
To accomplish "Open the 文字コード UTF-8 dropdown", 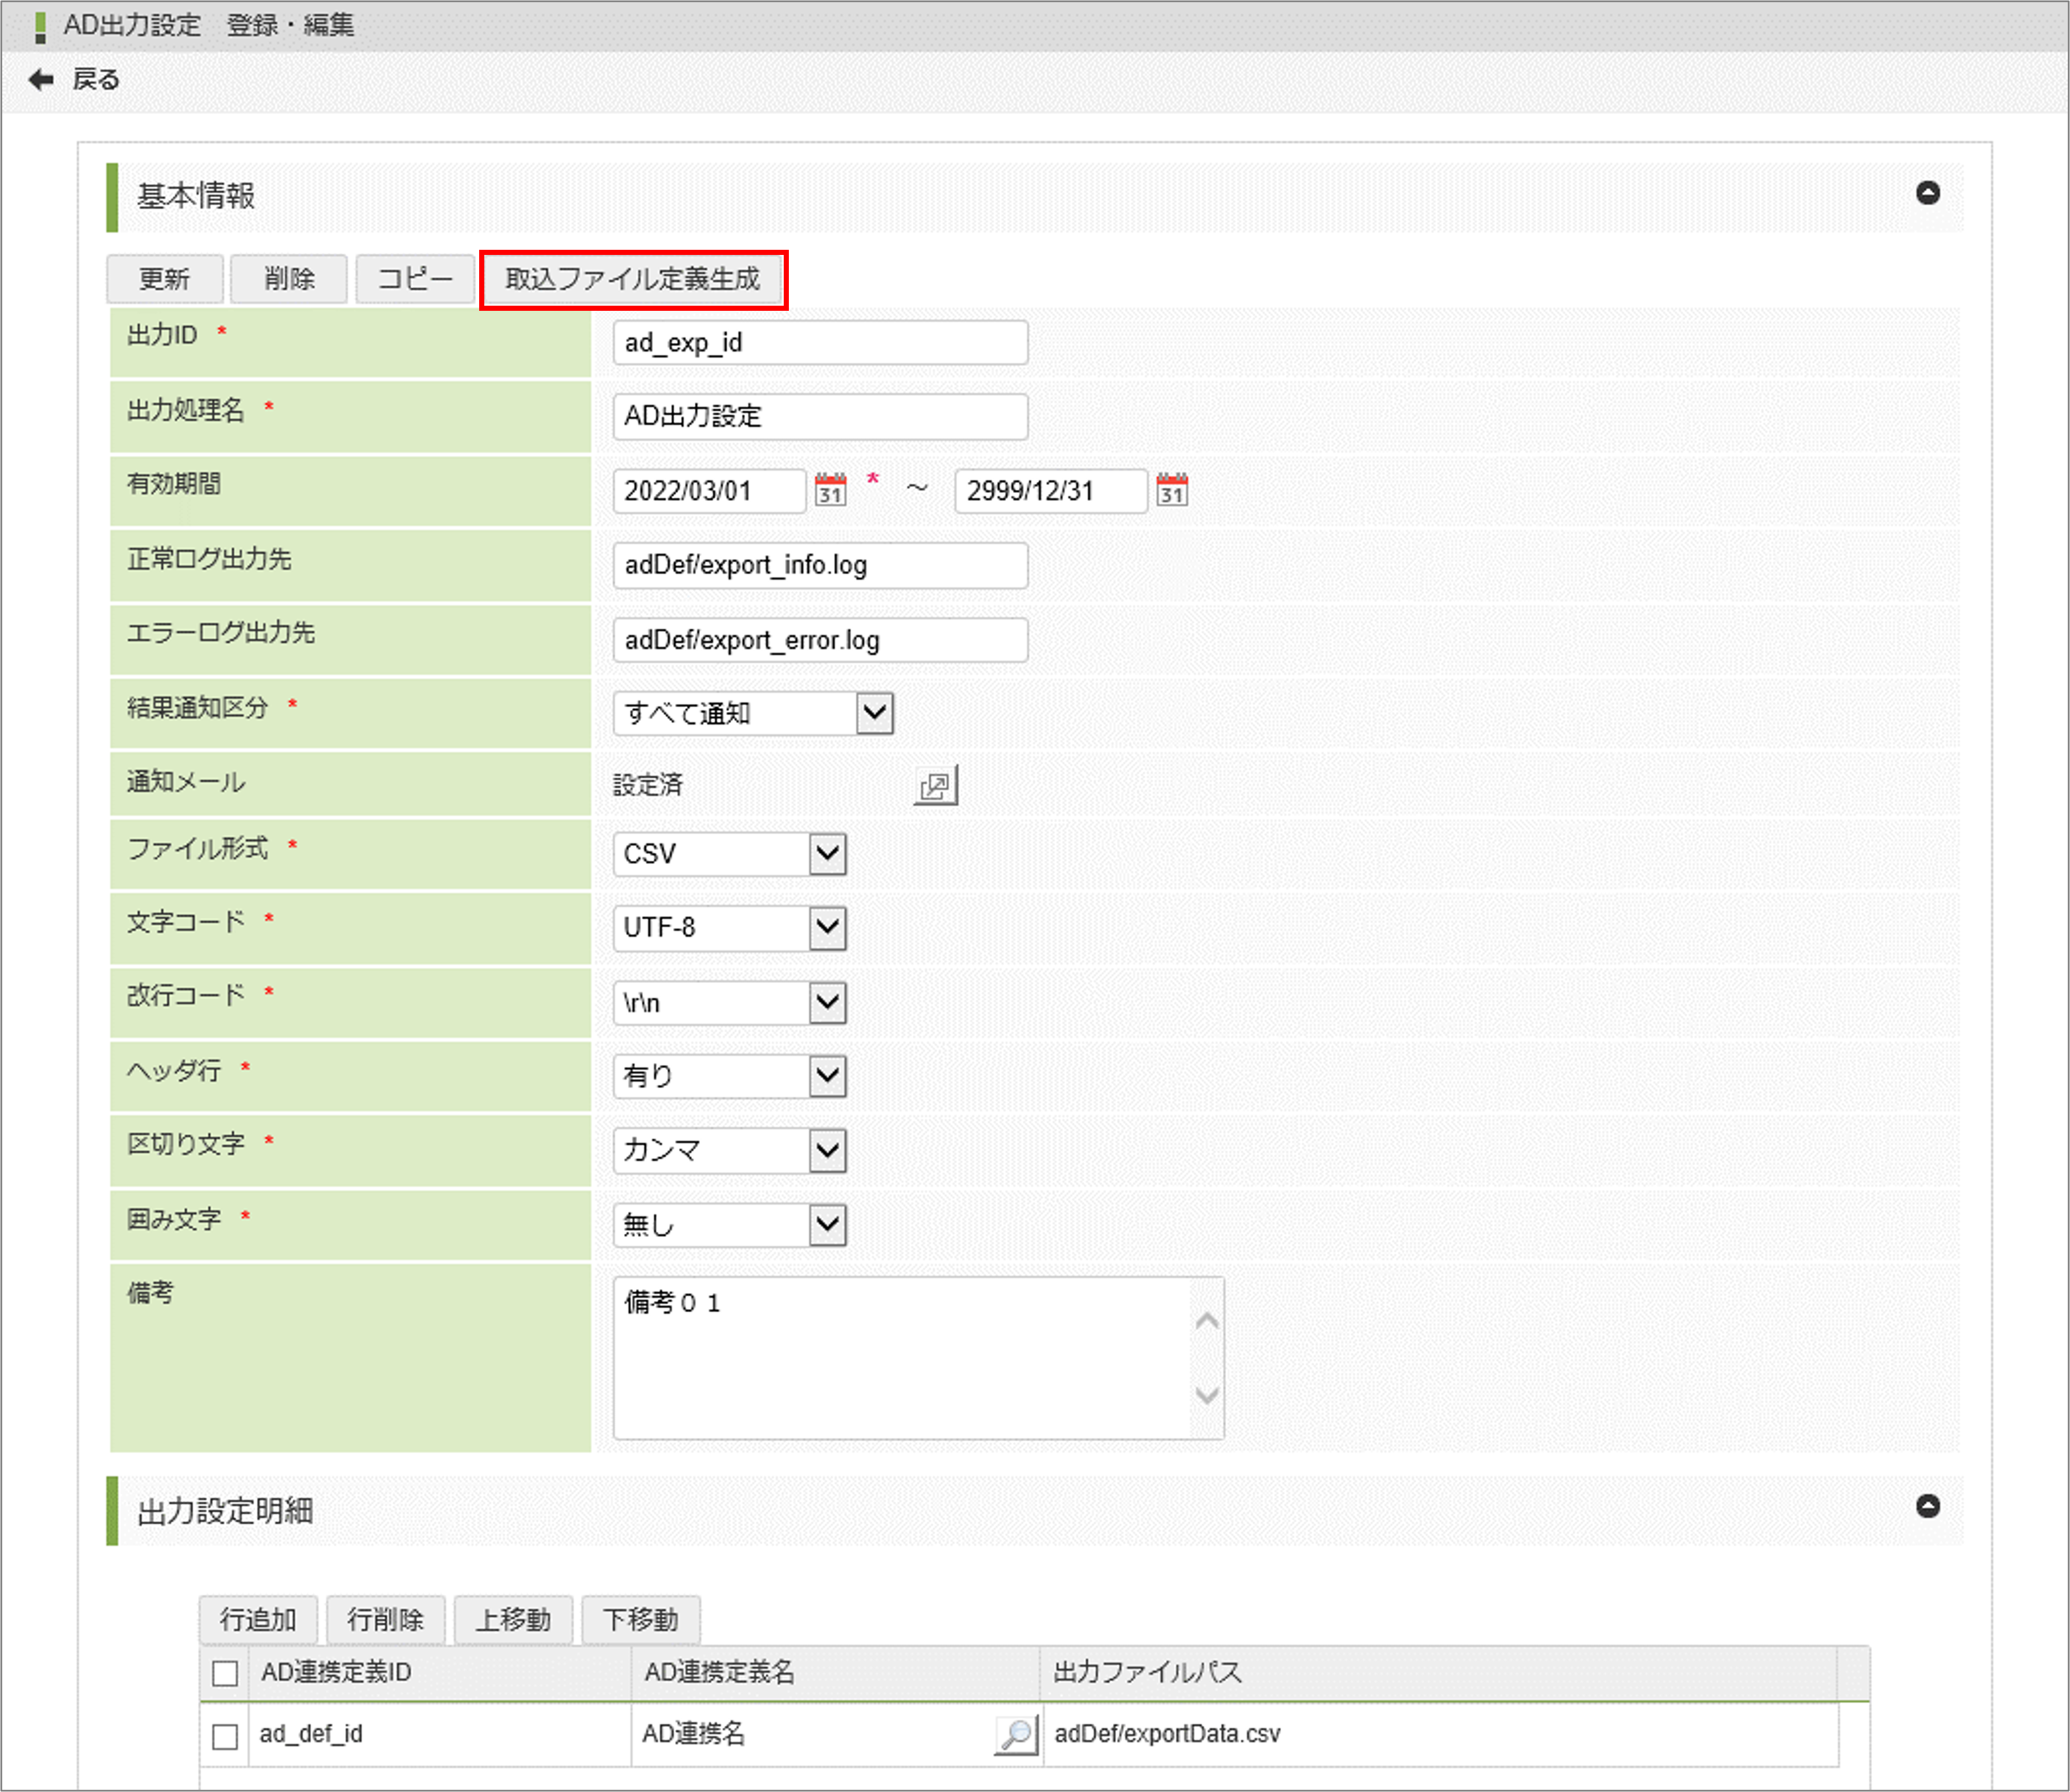I will click(x=730, y=928).
